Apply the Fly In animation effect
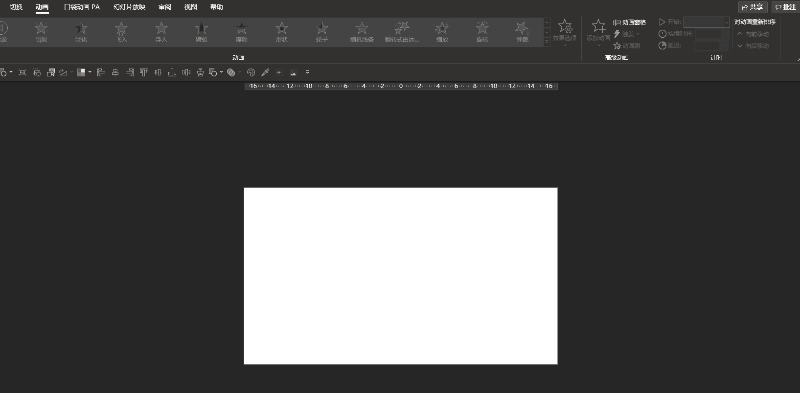Viewport: 800px width, 393px height. click(x=121, y=32)
